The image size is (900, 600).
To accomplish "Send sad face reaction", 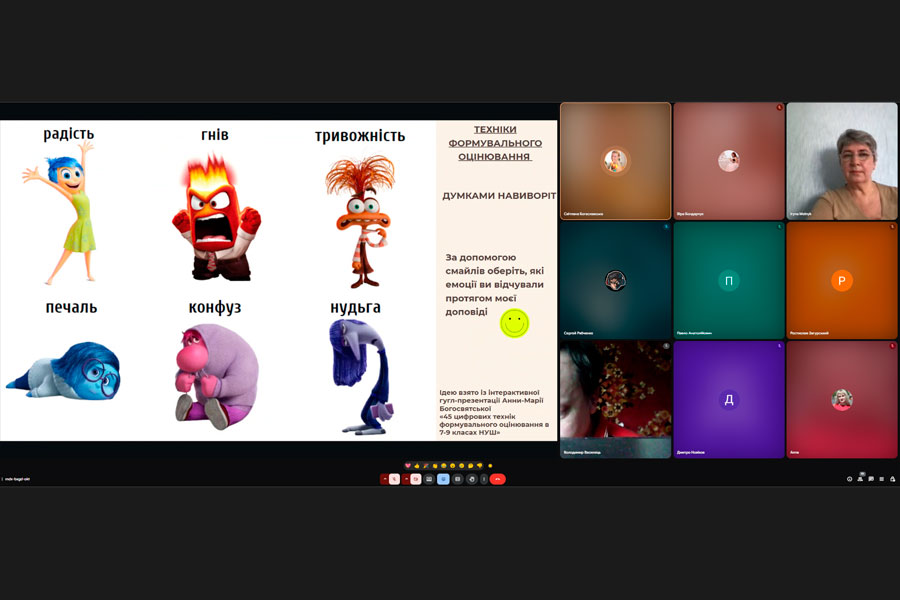I will [461, 466].
